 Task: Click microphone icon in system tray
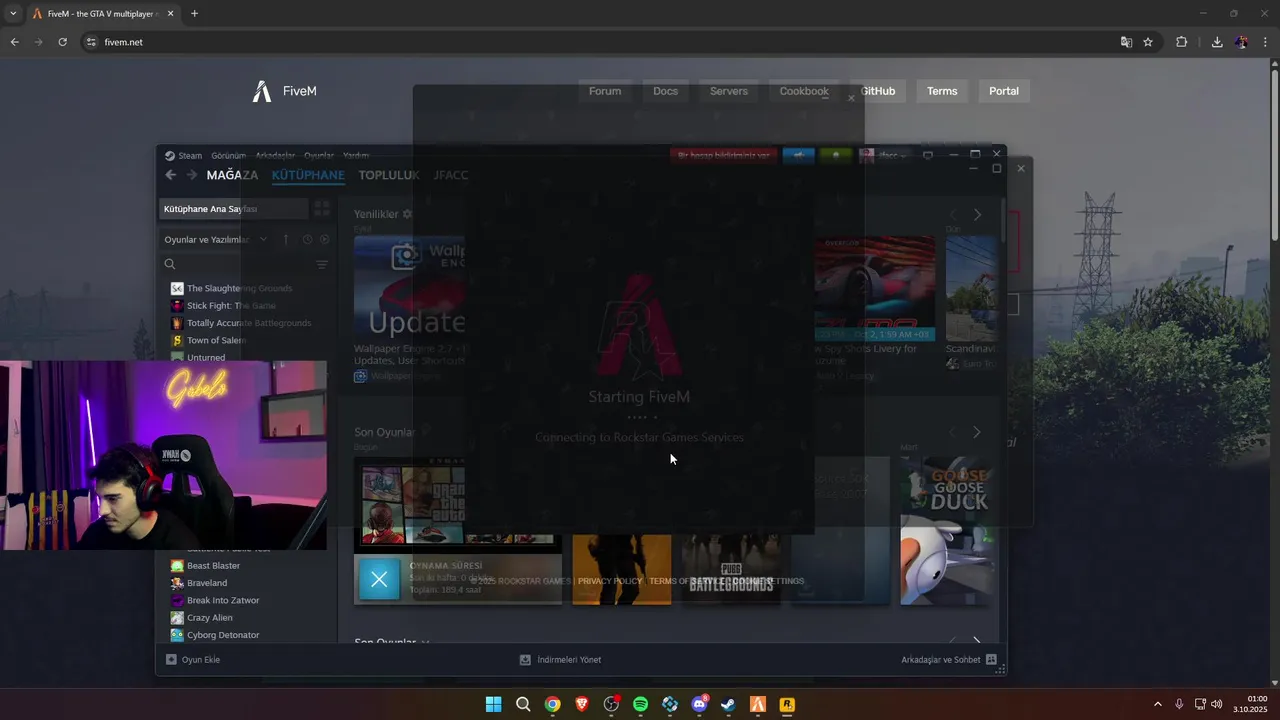[x=1179, y=704]
